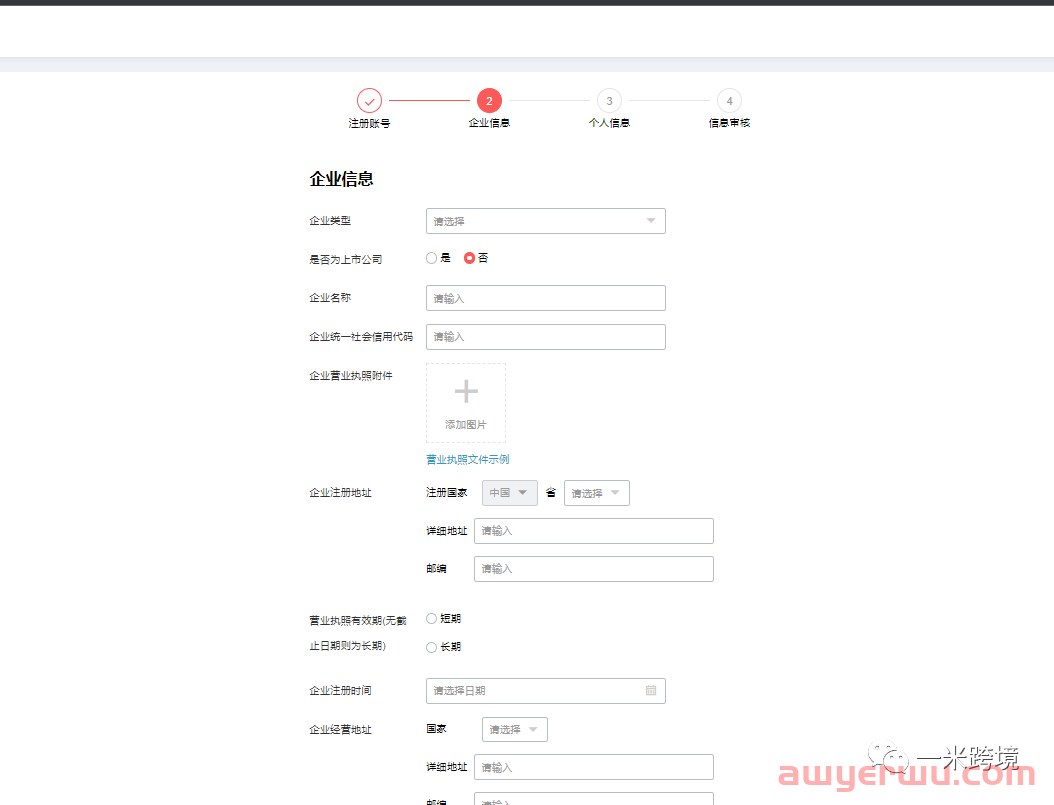Choose 长期 for business license validity
Image resolution: width=1054 pixels, height=805 pixels.
432,647
